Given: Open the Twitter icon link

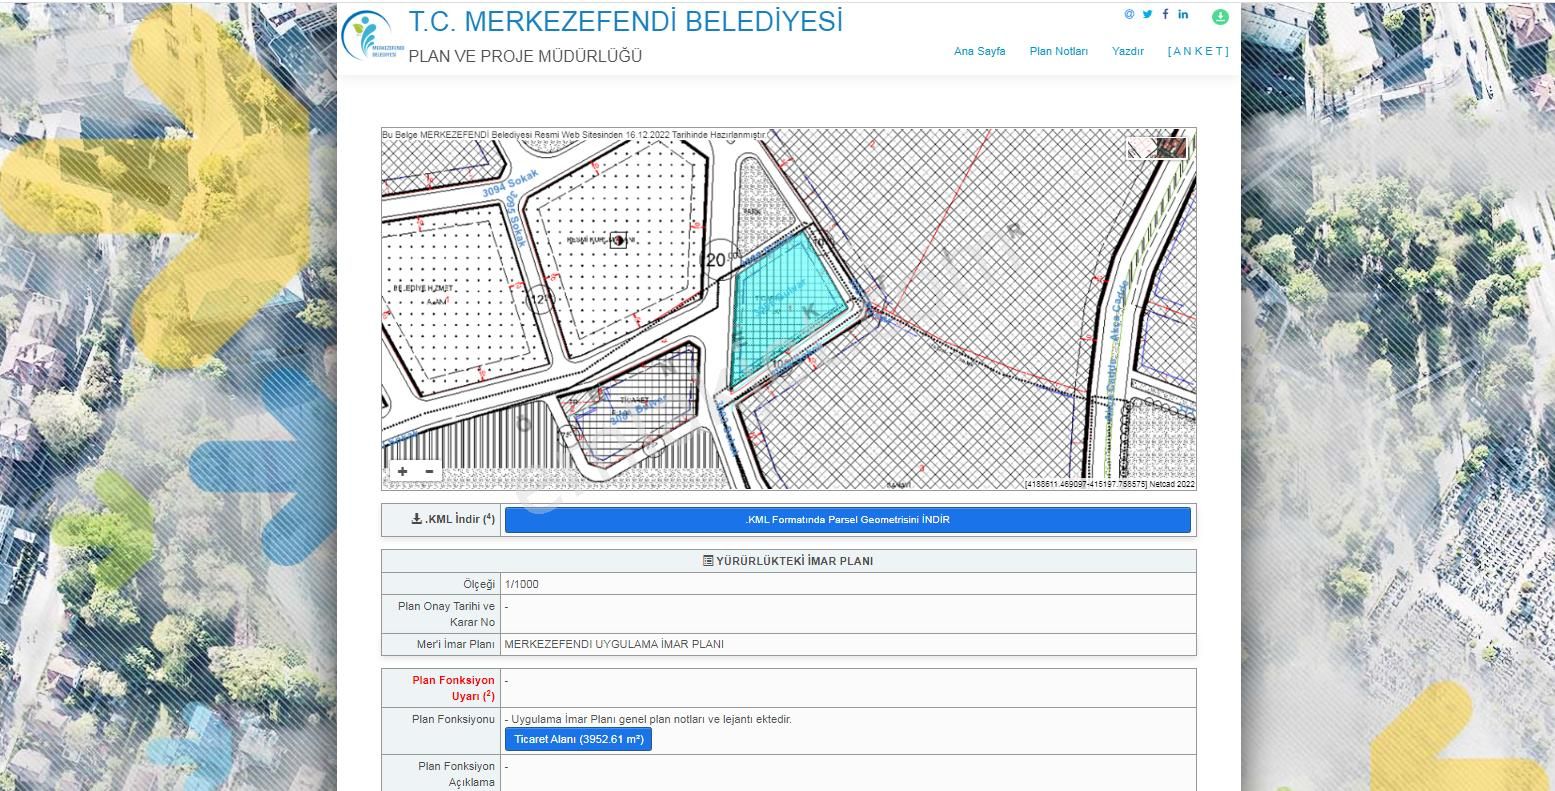Looking at the screenshot, I should 1147,14.
